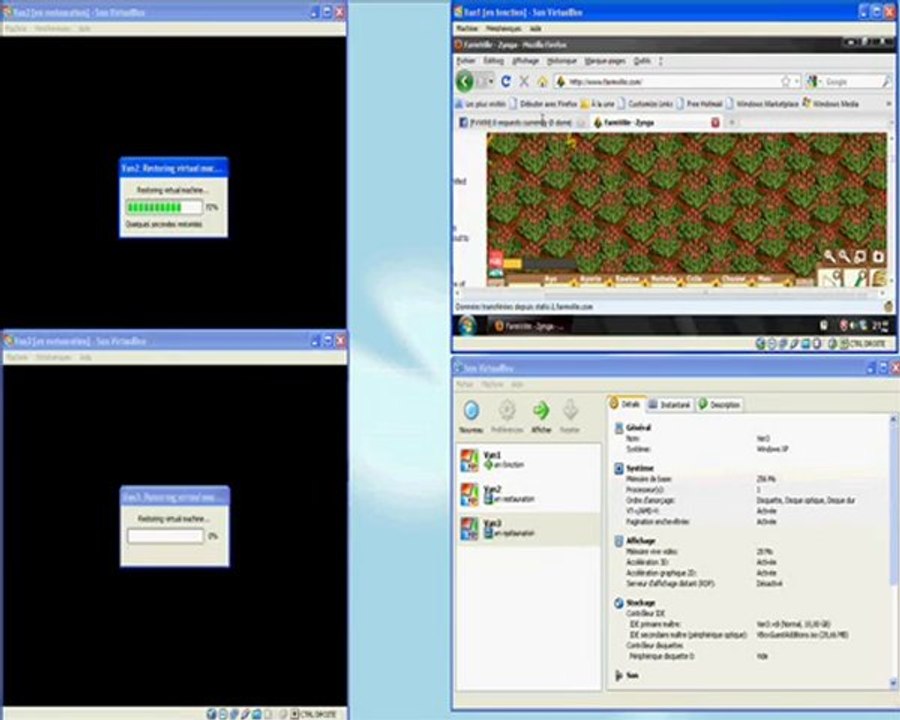Click the Windows Start orb in Van1 guest
This screenshot has width=900, height=720.
point(468,326)
